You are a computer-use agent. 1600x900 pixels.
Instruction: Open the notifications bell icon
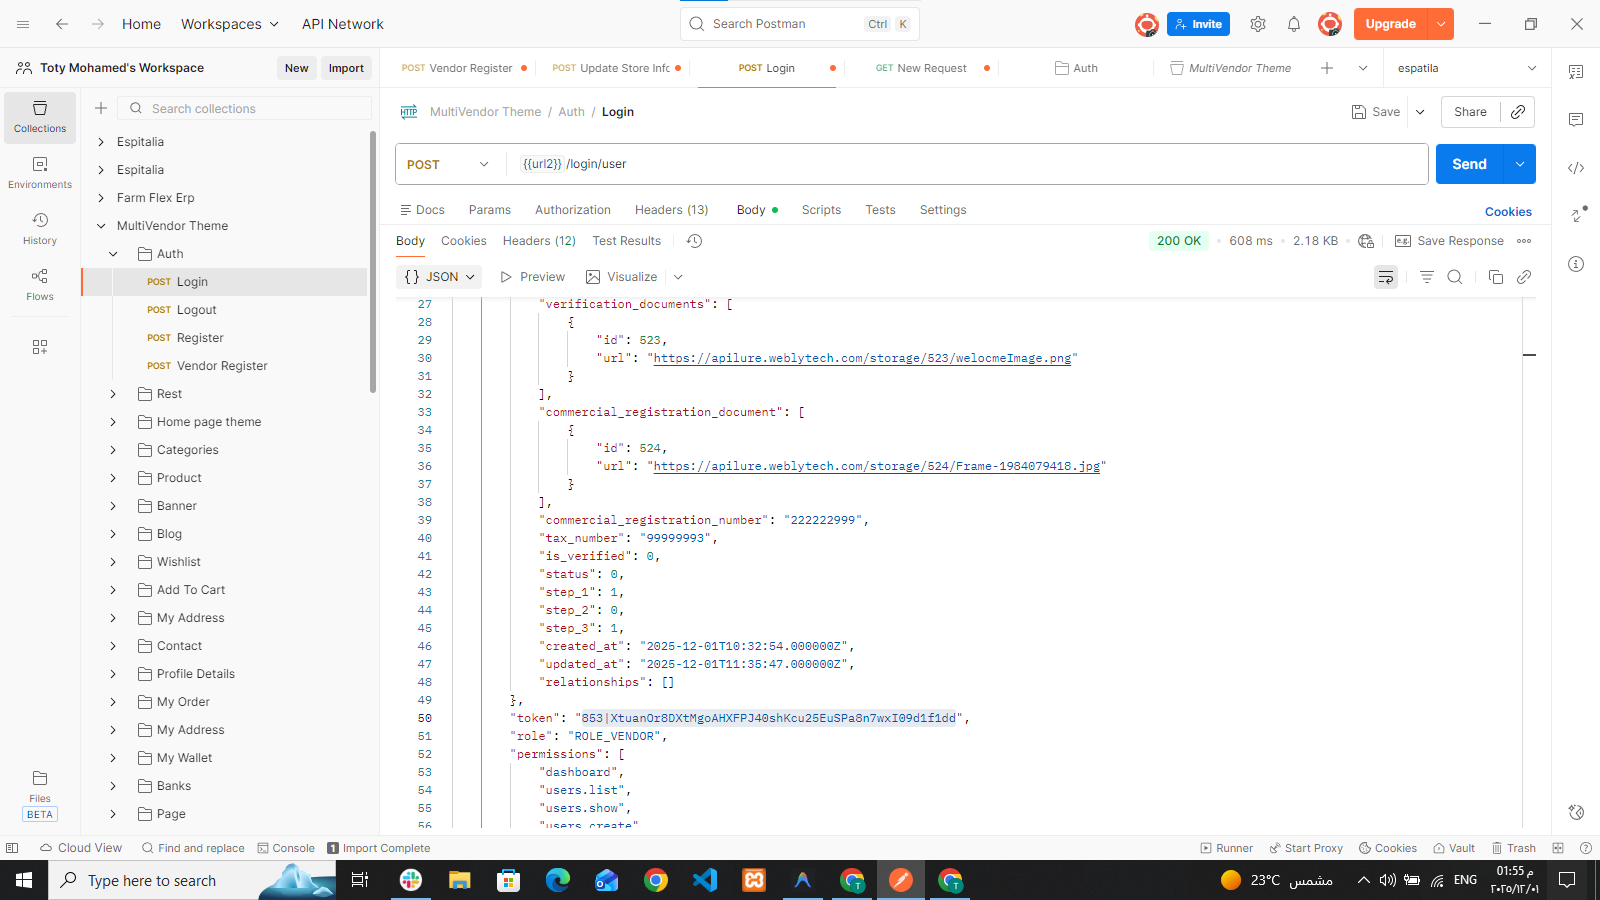(1294, 24)
